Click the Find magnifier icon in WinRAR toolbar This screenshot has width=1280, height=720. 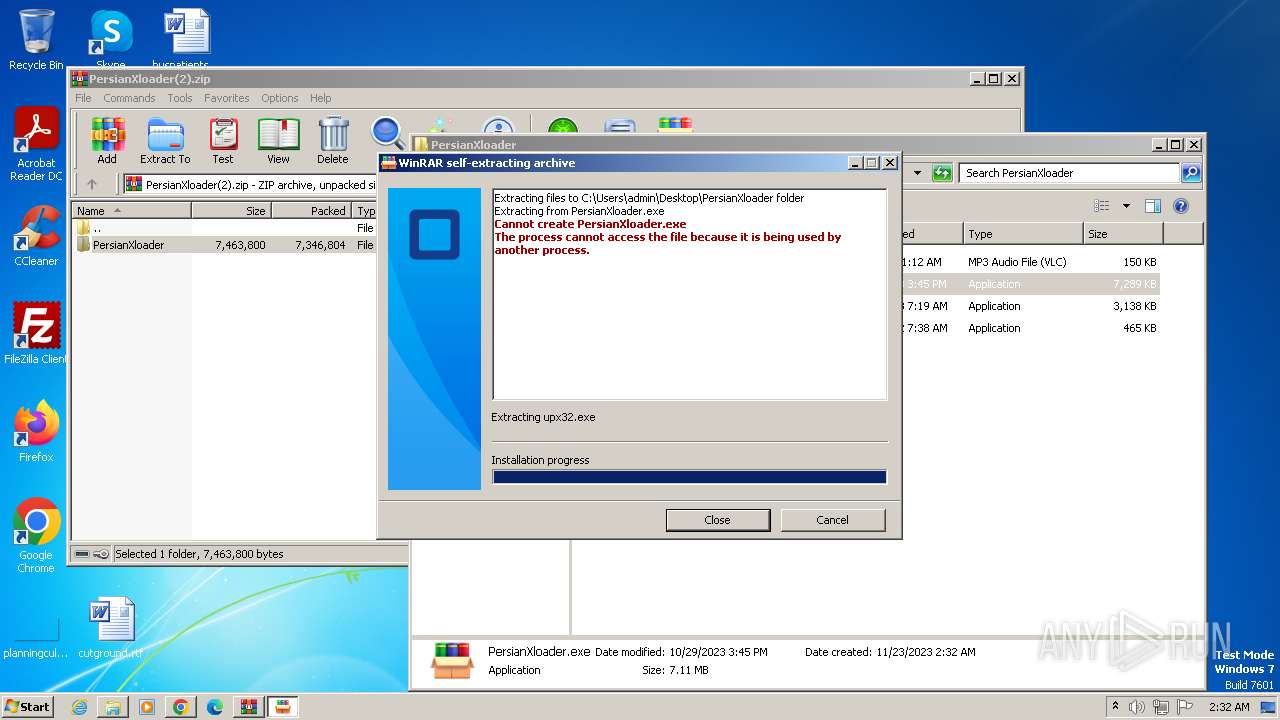387,133
